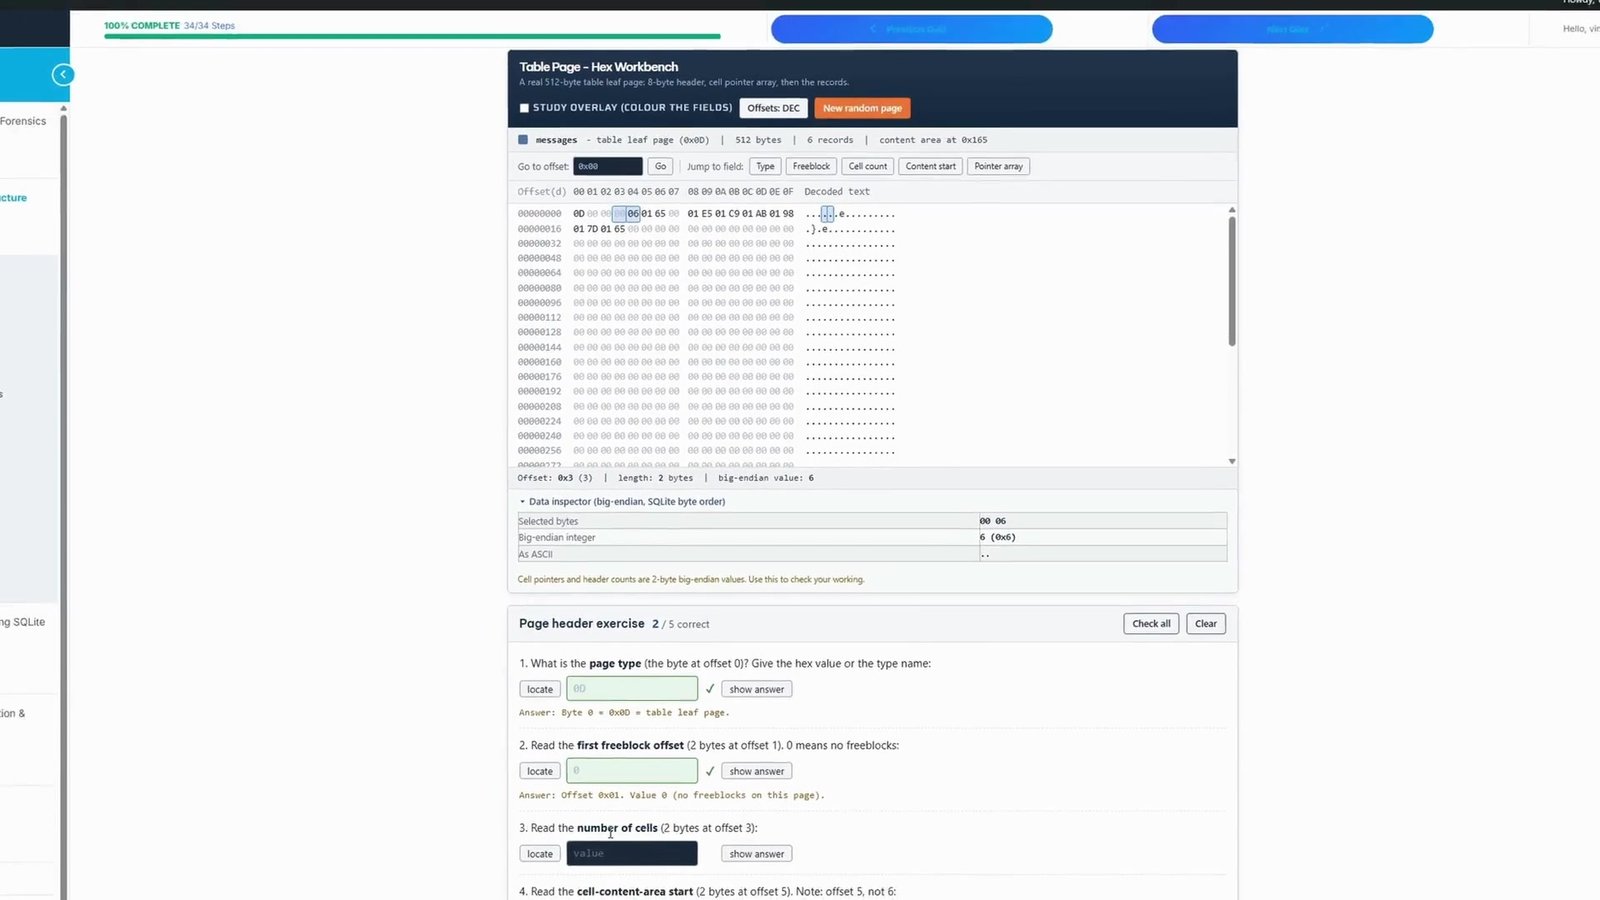1600x900 pixels.
Task: Click the Selected bytes value 00 06
Action: point(993,521)
